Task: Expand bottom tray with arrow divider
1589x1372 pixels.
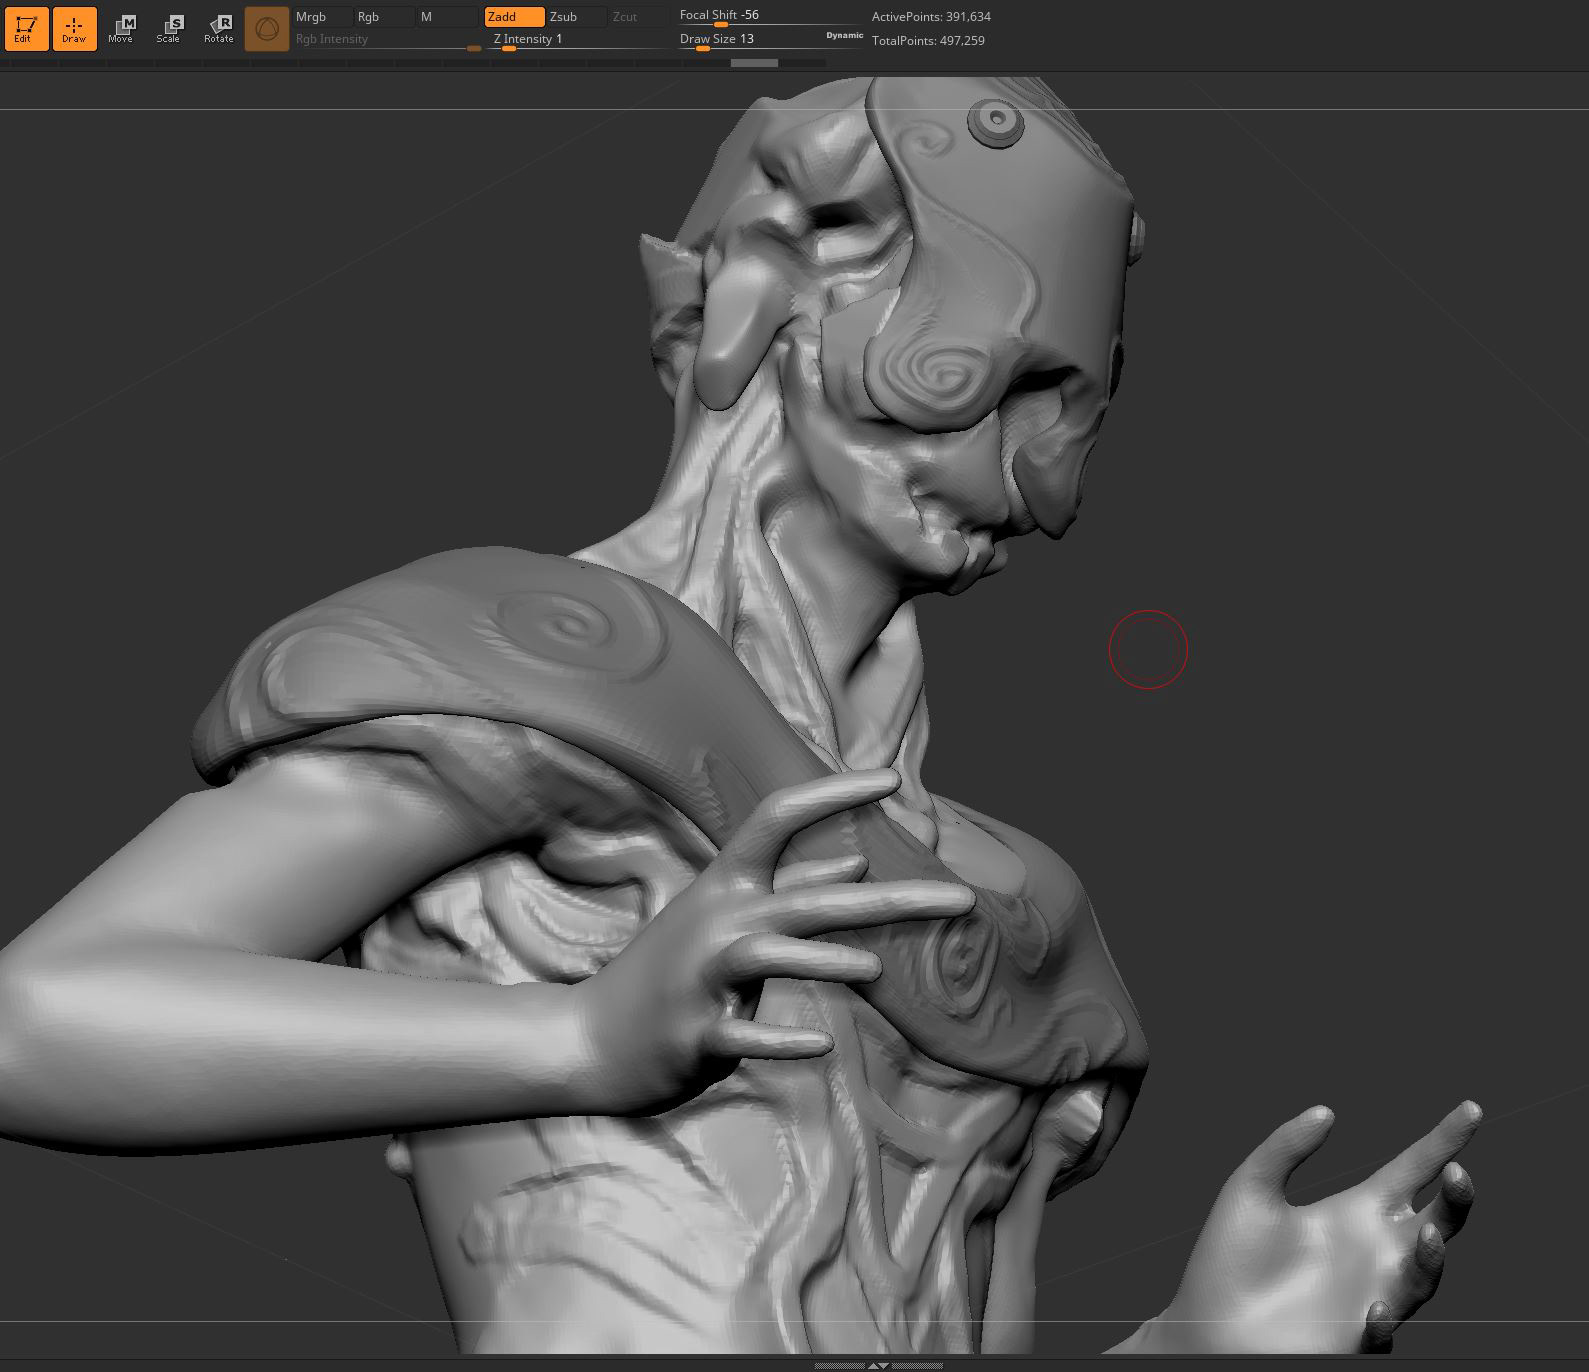Action: (877, 1365)
